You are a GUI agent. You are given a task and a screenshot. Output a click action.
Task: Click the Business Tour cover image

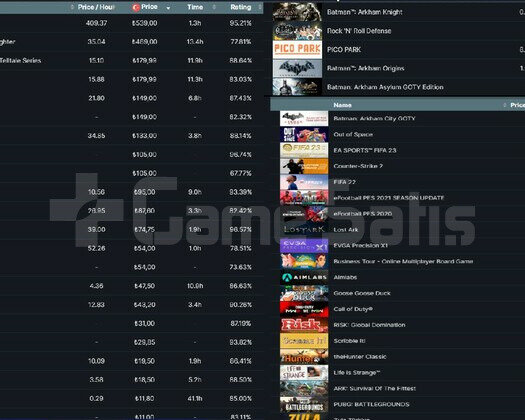click(x=304, y=261)
